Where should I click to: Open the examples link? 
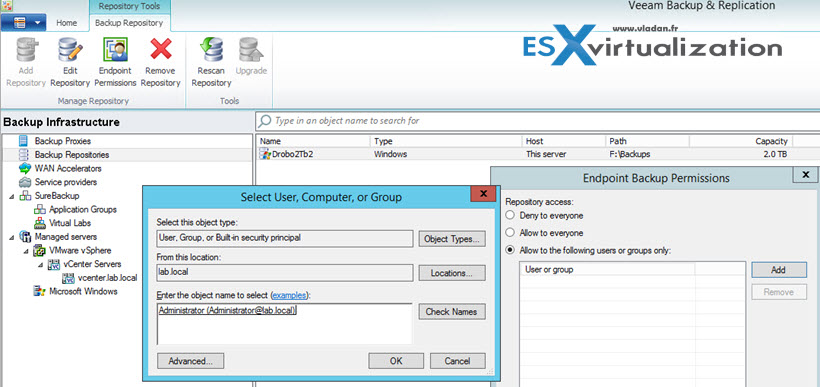(289, 295)
